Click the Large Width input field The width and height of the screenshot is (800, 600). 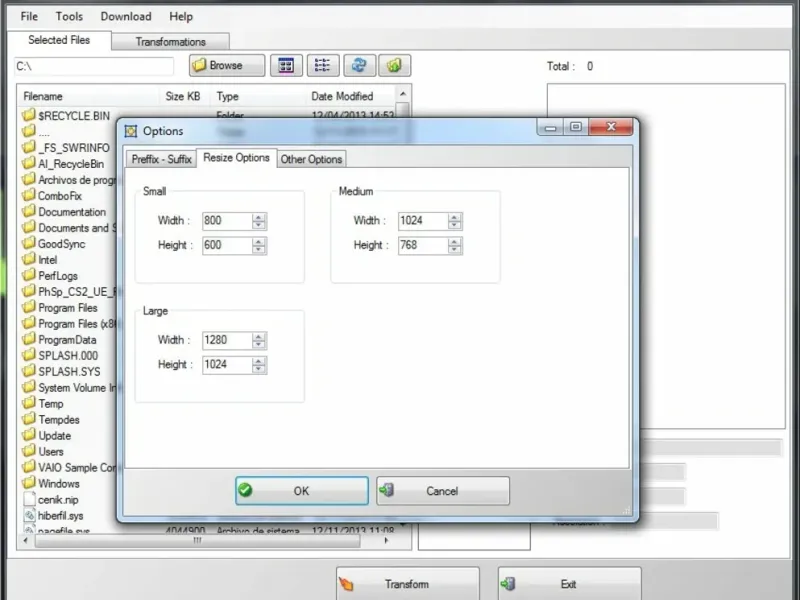pyautogui.click(x=227, y=340)
